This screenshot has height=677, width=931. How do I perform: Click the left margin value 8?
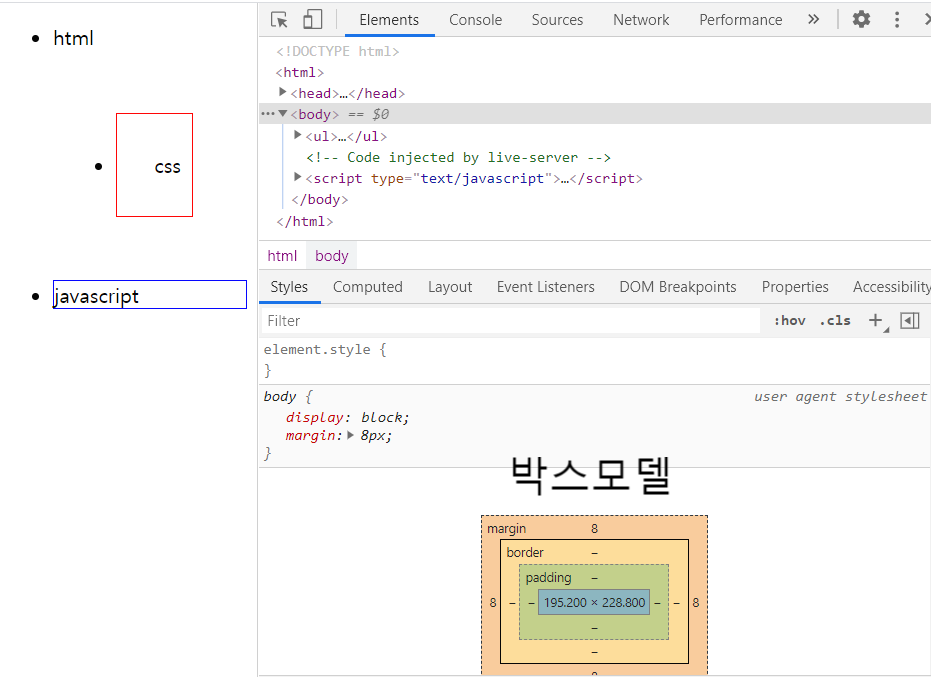[493, 603]
